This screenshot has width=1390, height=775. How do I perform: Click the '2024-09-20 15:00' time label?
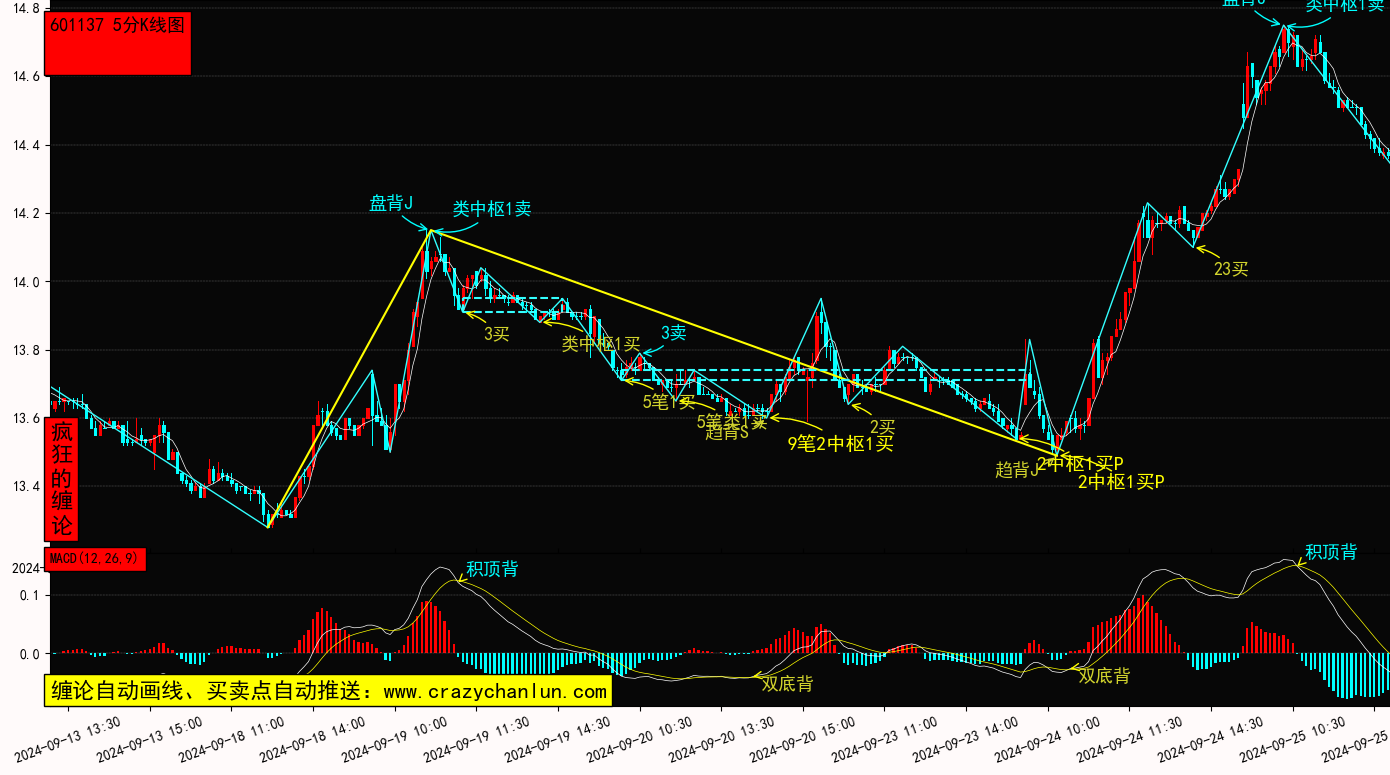tap(803, 739)
